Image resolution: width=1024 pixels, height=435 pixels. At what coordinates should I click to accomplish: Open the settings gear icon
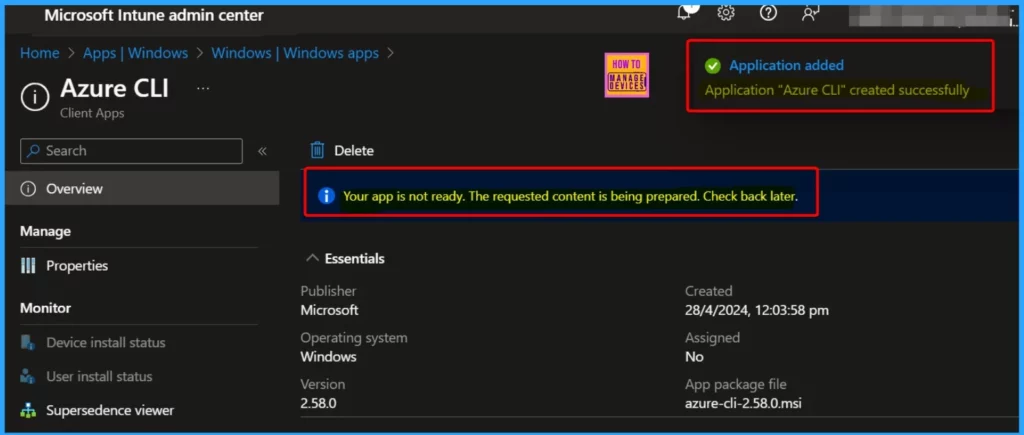(x=726, y=13)
